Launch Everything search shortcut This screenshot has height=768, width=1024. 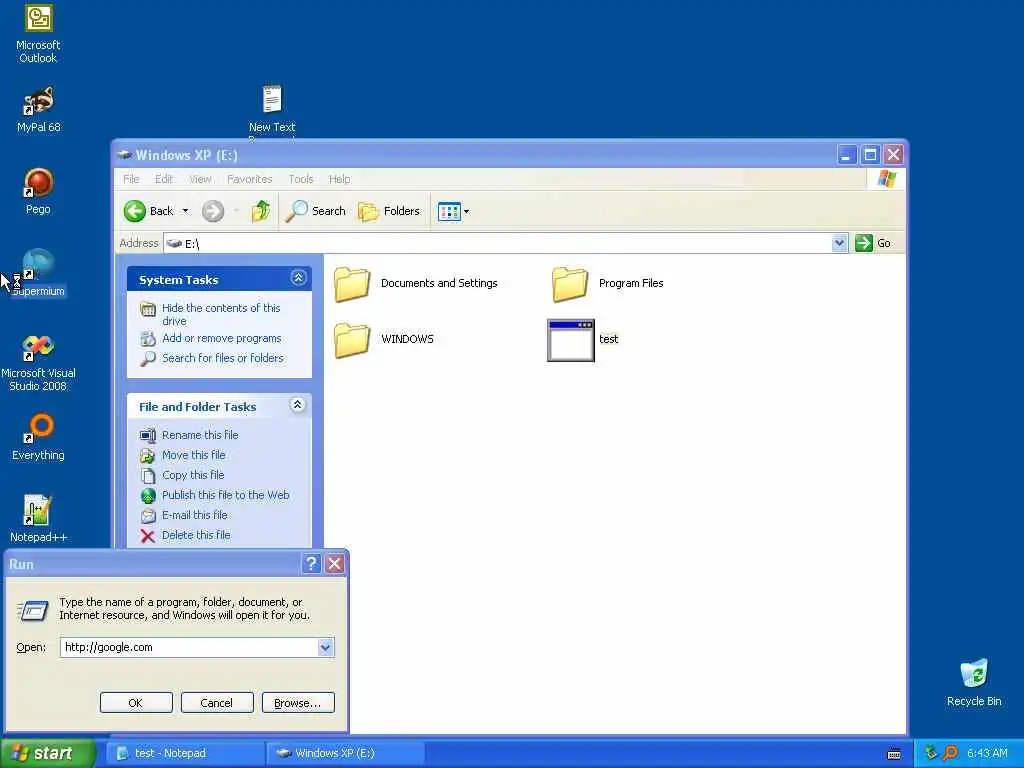38,437
